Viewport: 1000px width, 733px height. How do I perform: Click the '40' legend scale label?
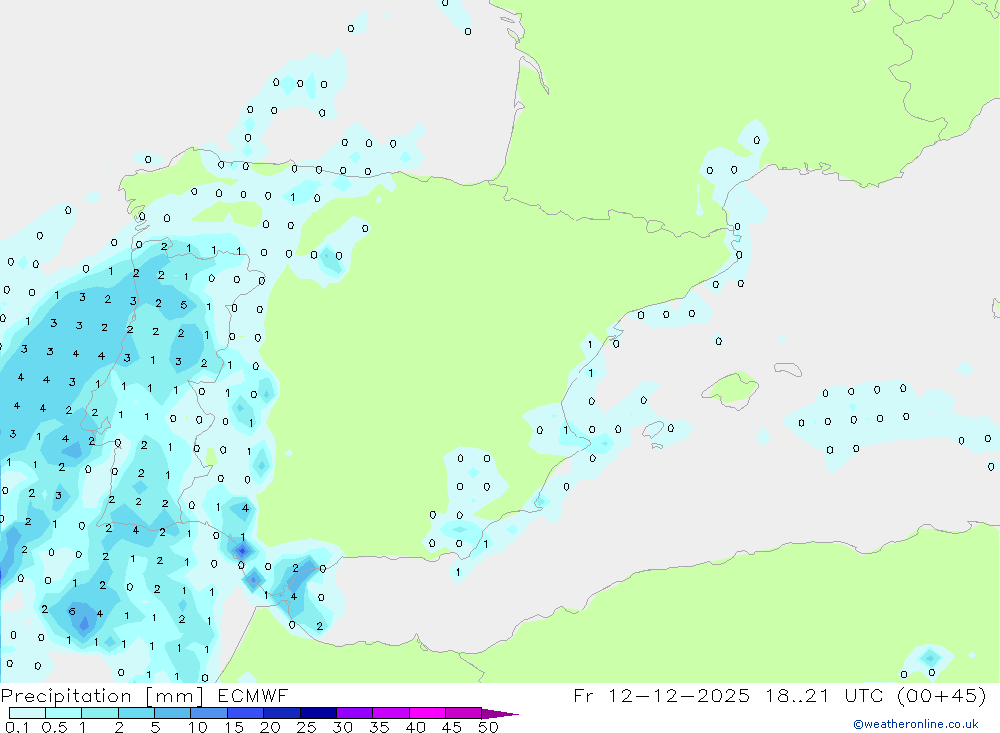coord(416,727)
